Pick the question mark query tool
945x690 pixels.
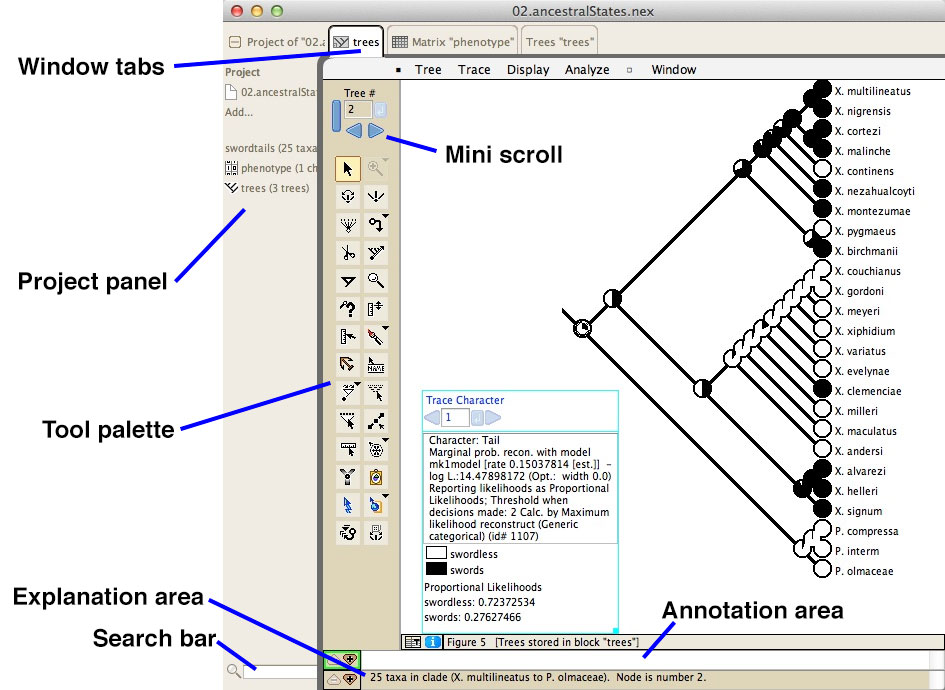tap(347, 309)
